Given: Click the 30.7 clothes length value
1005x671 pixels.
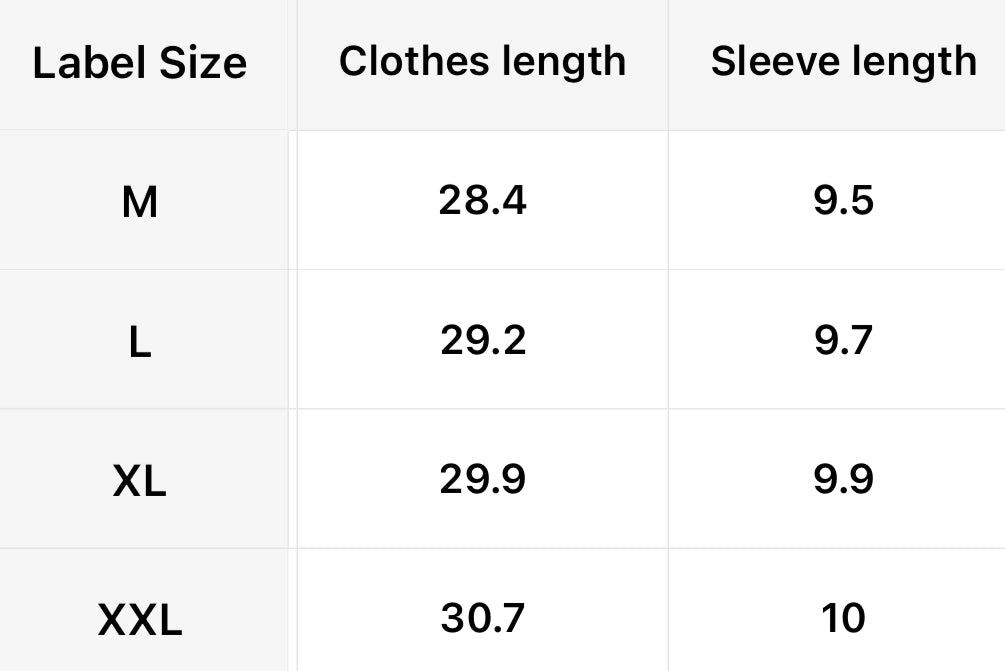Looking at the screenshot, I should click(x=482, y=619).
